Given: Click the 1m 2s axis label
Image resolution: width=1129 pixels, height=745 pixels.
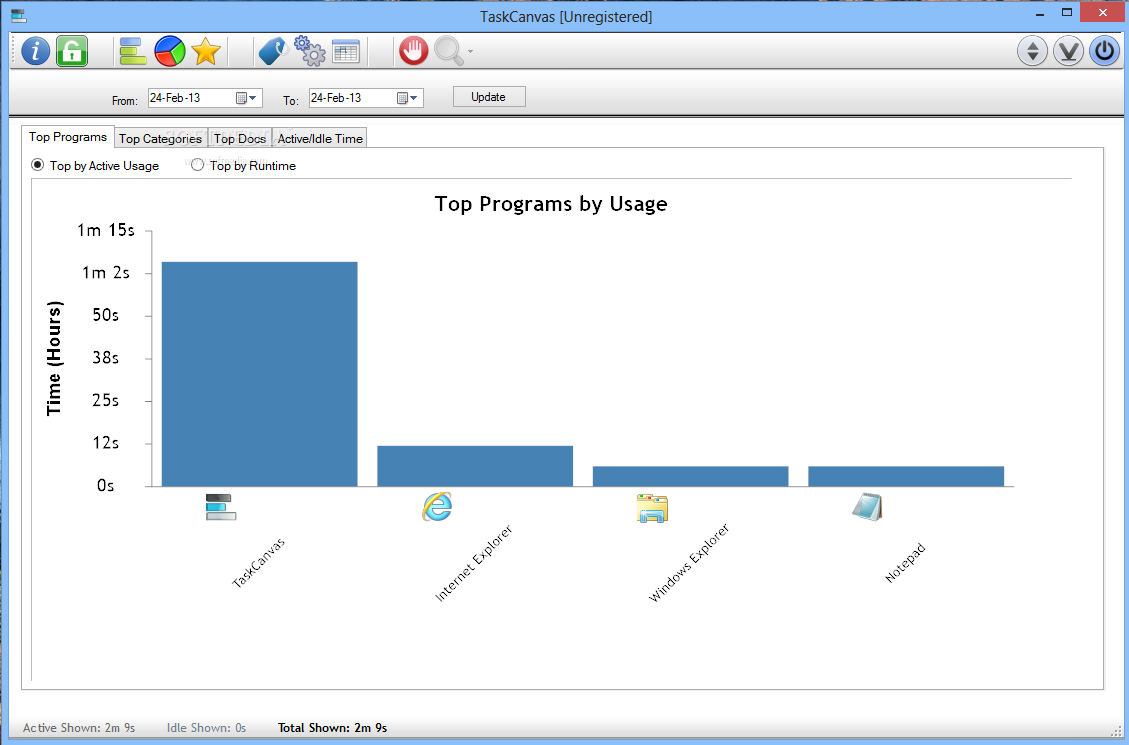Looking at the screenshot, I should (106, 273).
